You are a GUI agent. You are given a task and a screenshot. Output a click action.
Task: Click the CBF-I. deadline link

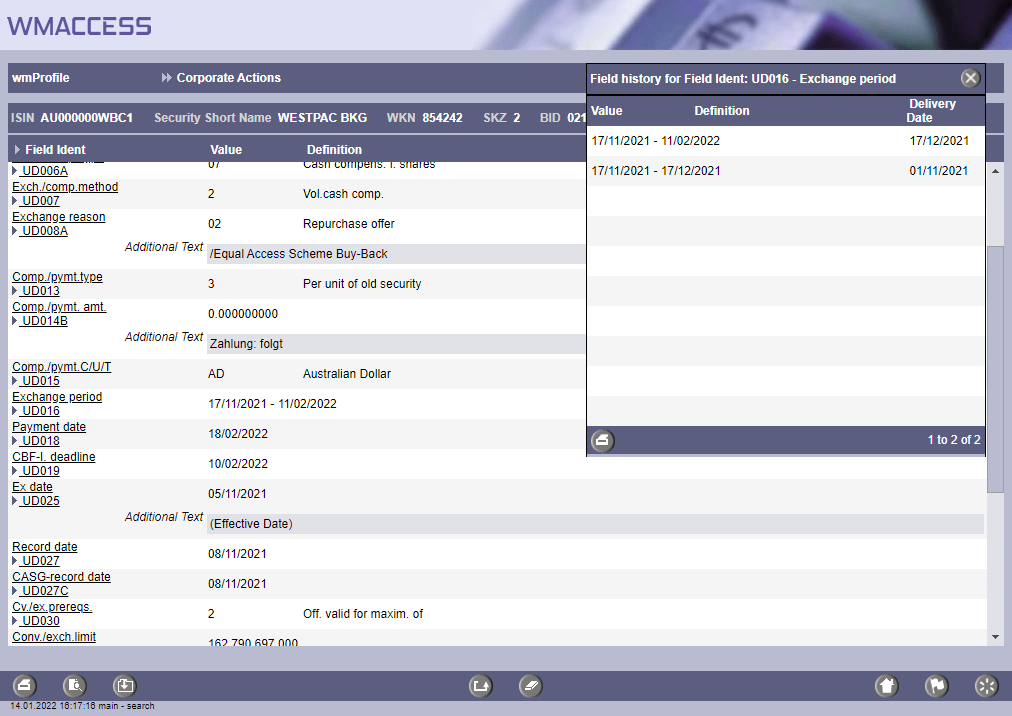[53, 457]
